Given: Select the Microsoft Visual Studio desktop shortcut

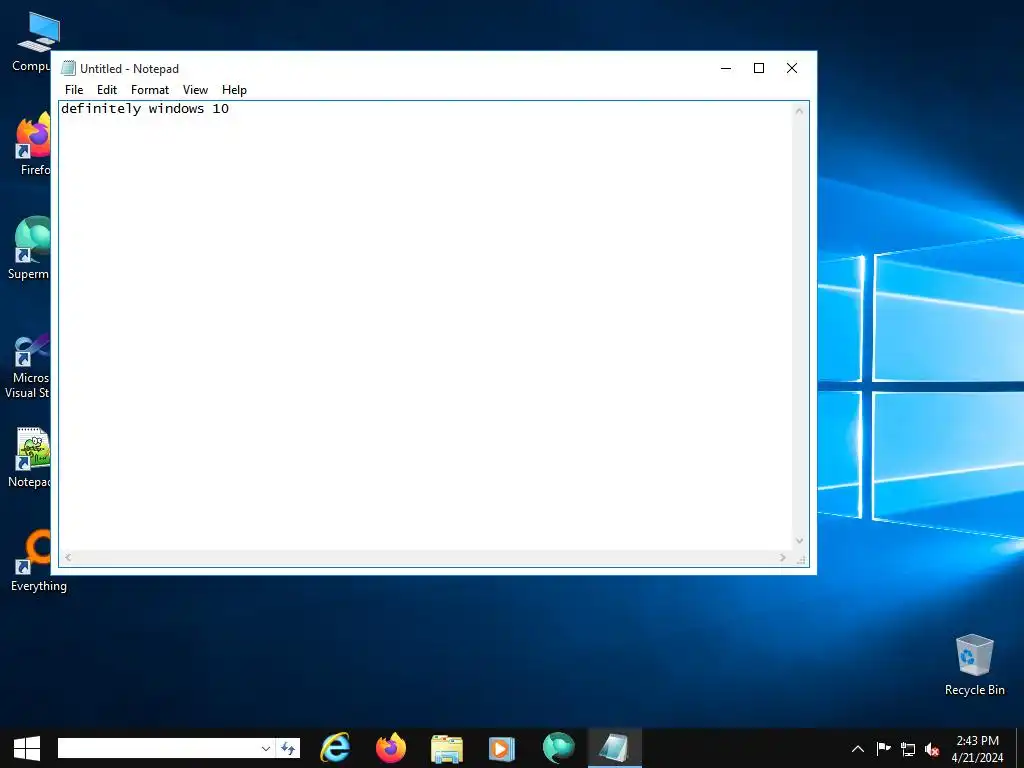Looking at the screenshot, I should [x=27, y=366].
